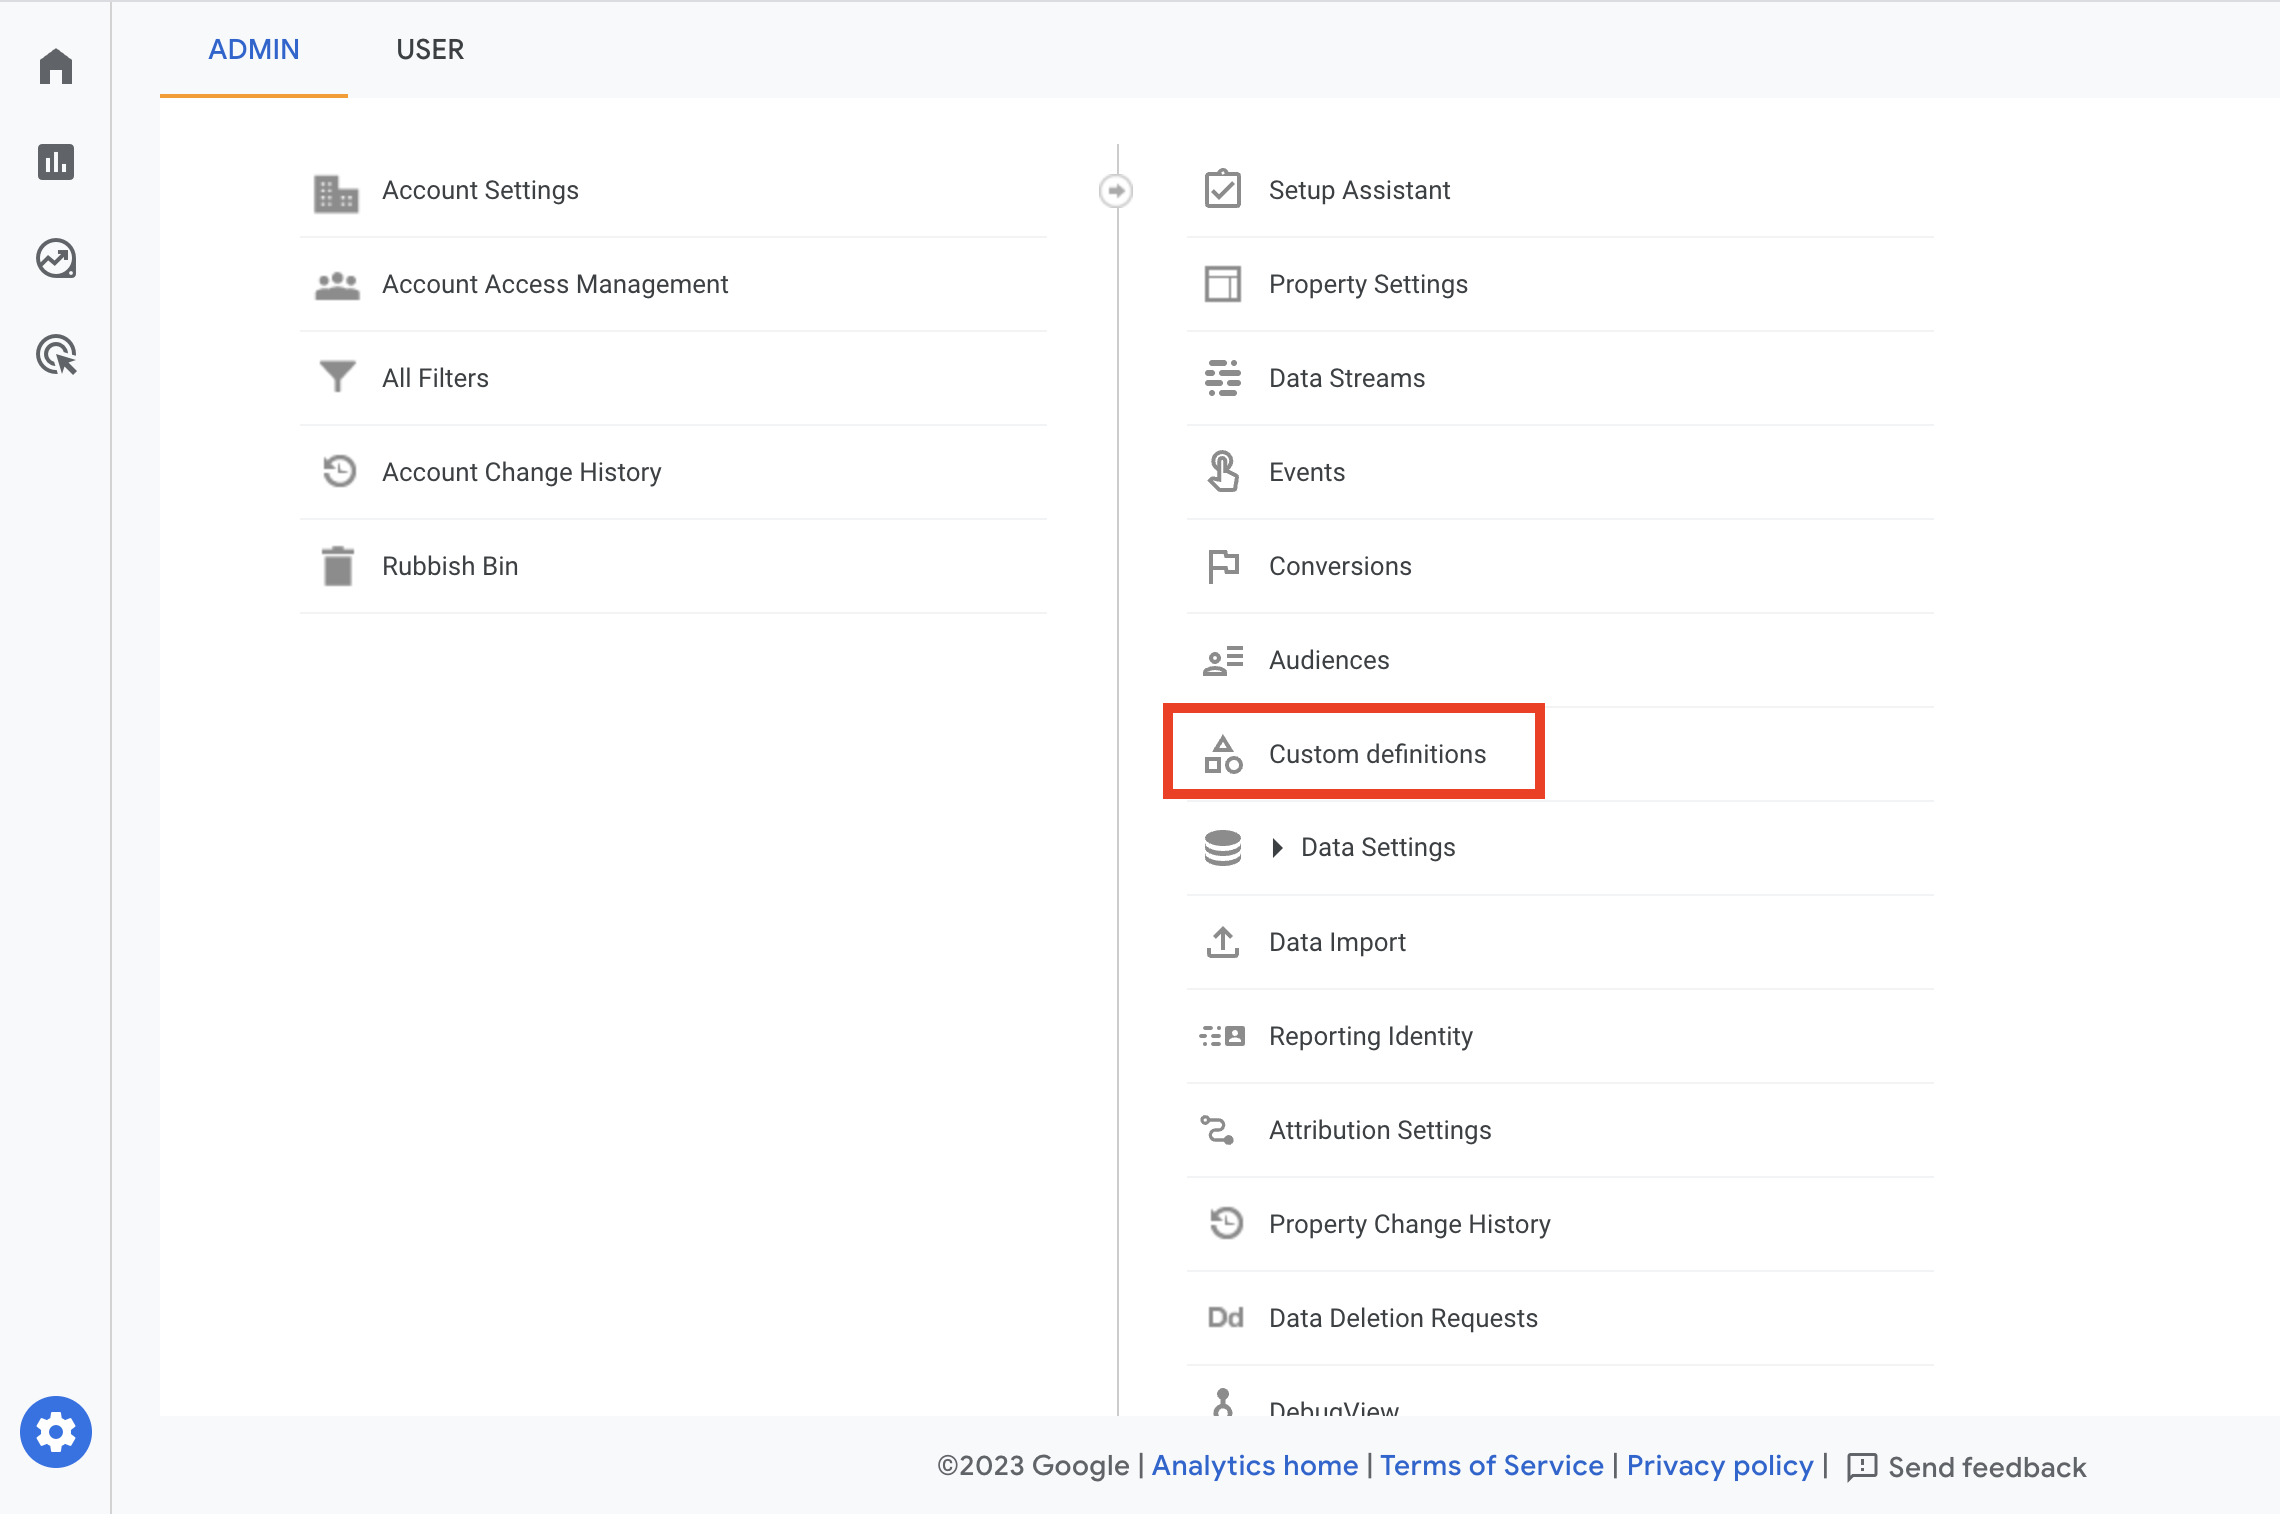Click the blue Admin gear icon
The image size is (2280, 1514).
point(56,1432)
